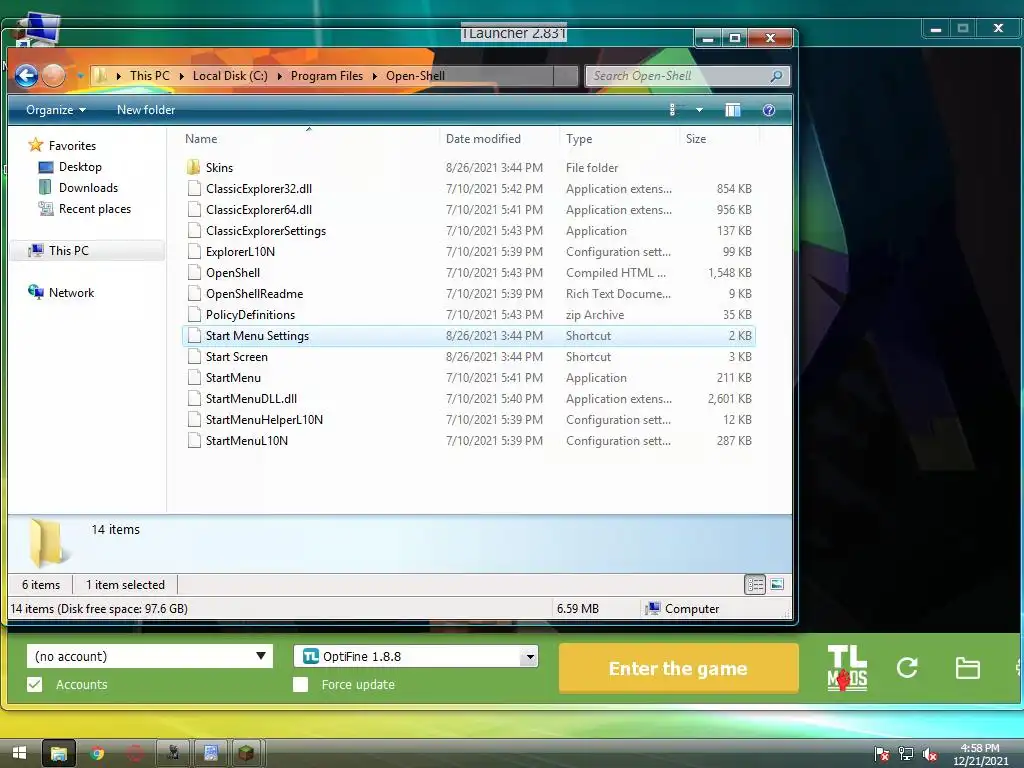The width and height of the screenshot is (1024, 768).
Task: Sort by the Type column header
Action: click(x=579, y=138)
